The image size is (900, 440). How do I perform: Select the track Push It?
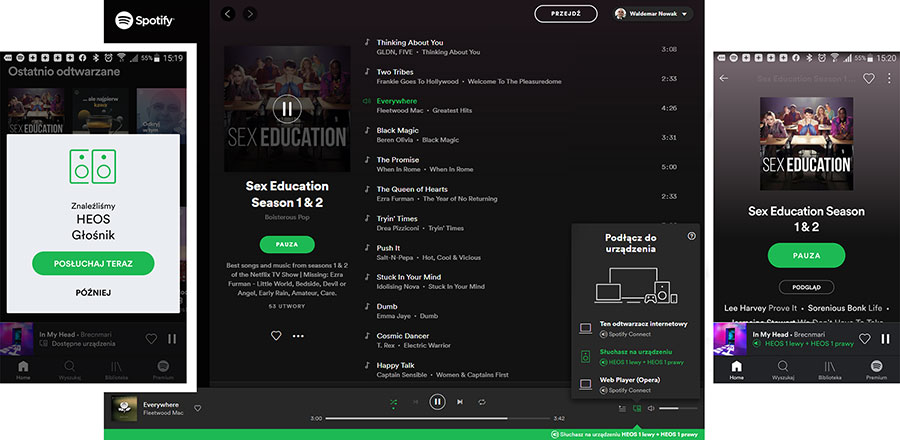388,248
